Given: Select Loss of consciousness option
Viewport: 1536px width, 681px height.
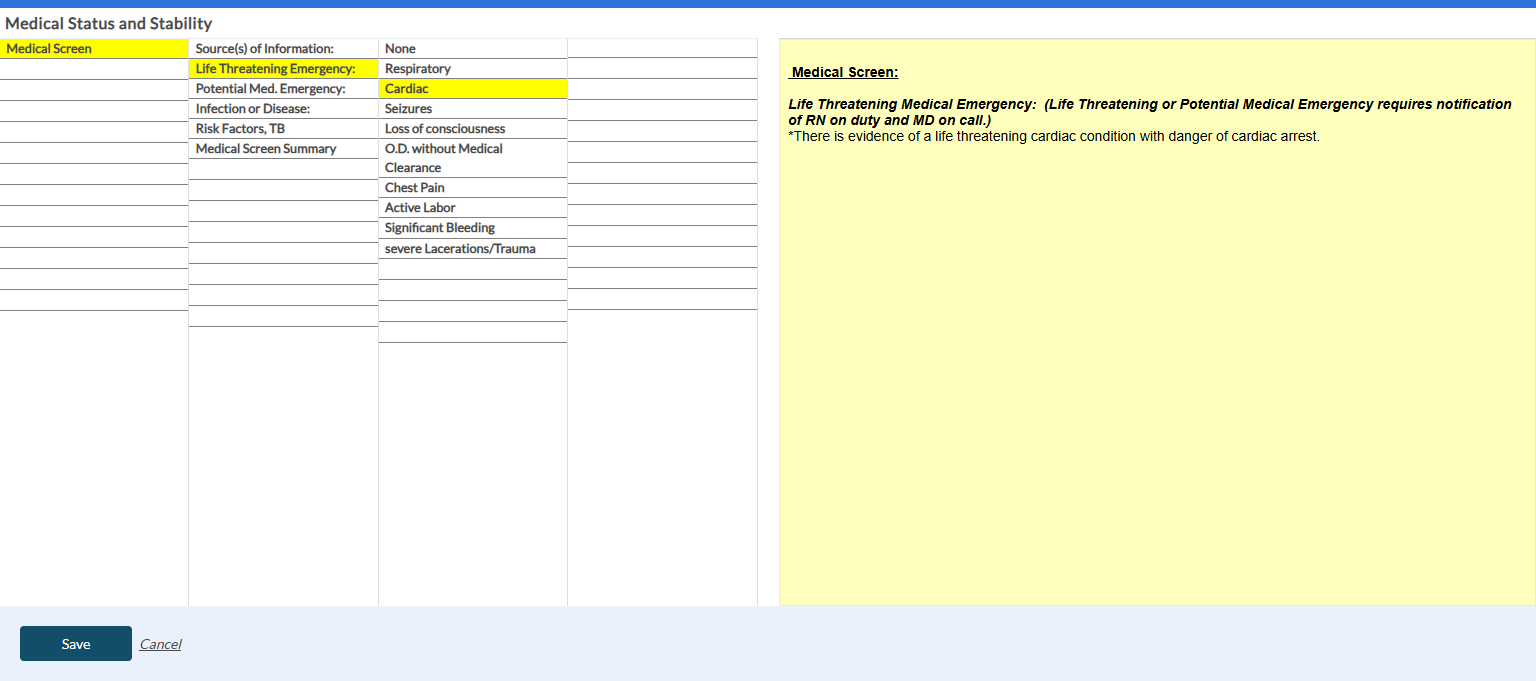Looking at the screenshot, I should (x=473, y=129).
